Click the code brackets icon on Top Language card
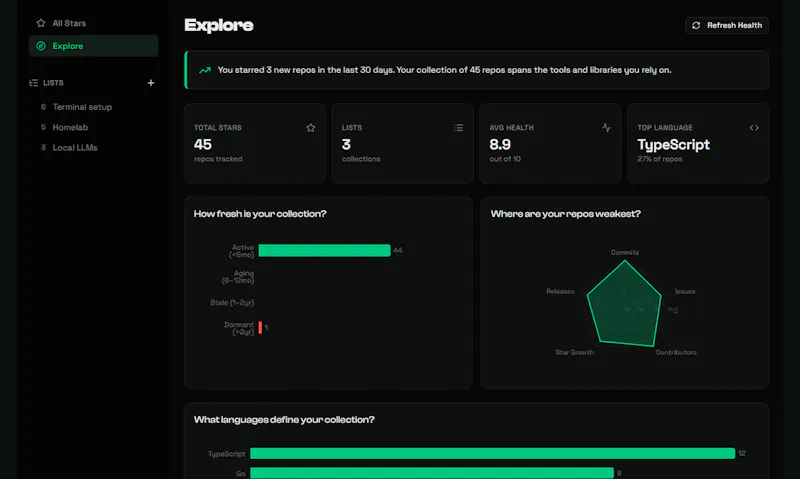 [x=754, y=128]
